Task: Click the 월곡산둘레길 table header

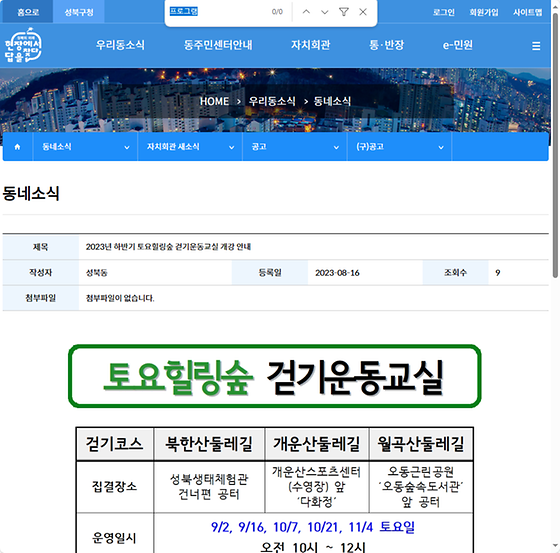Action: 421,444
